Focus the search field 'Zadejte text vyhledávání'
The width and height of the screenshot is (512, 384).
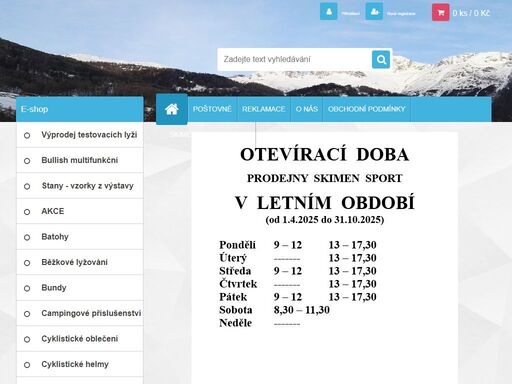(x=295, y=59)
